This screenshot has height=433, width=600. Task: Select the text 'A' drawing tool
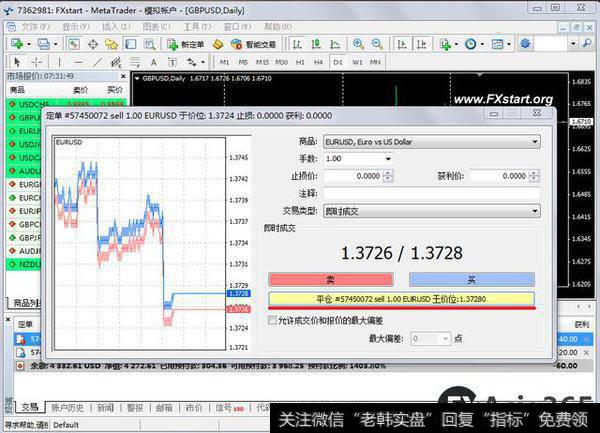tap(153, 62)
